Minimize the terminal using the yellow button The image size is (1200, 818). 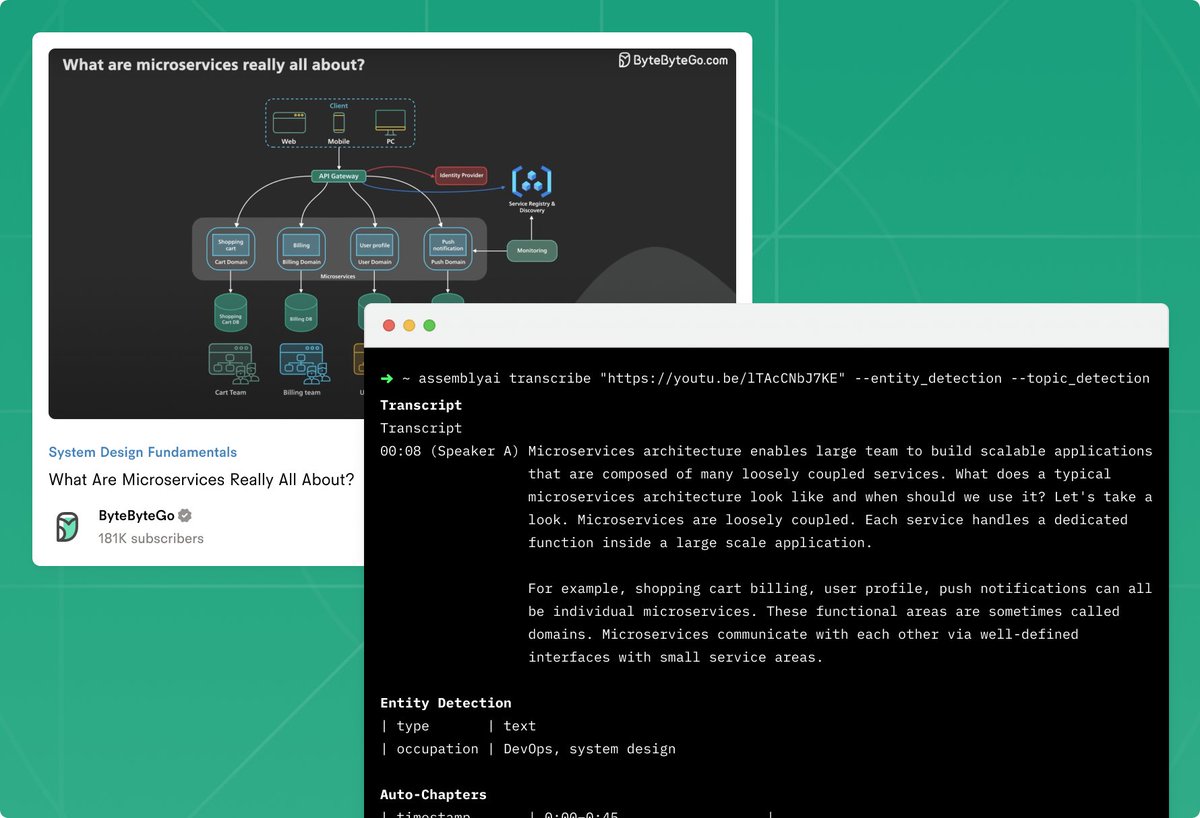409,326
